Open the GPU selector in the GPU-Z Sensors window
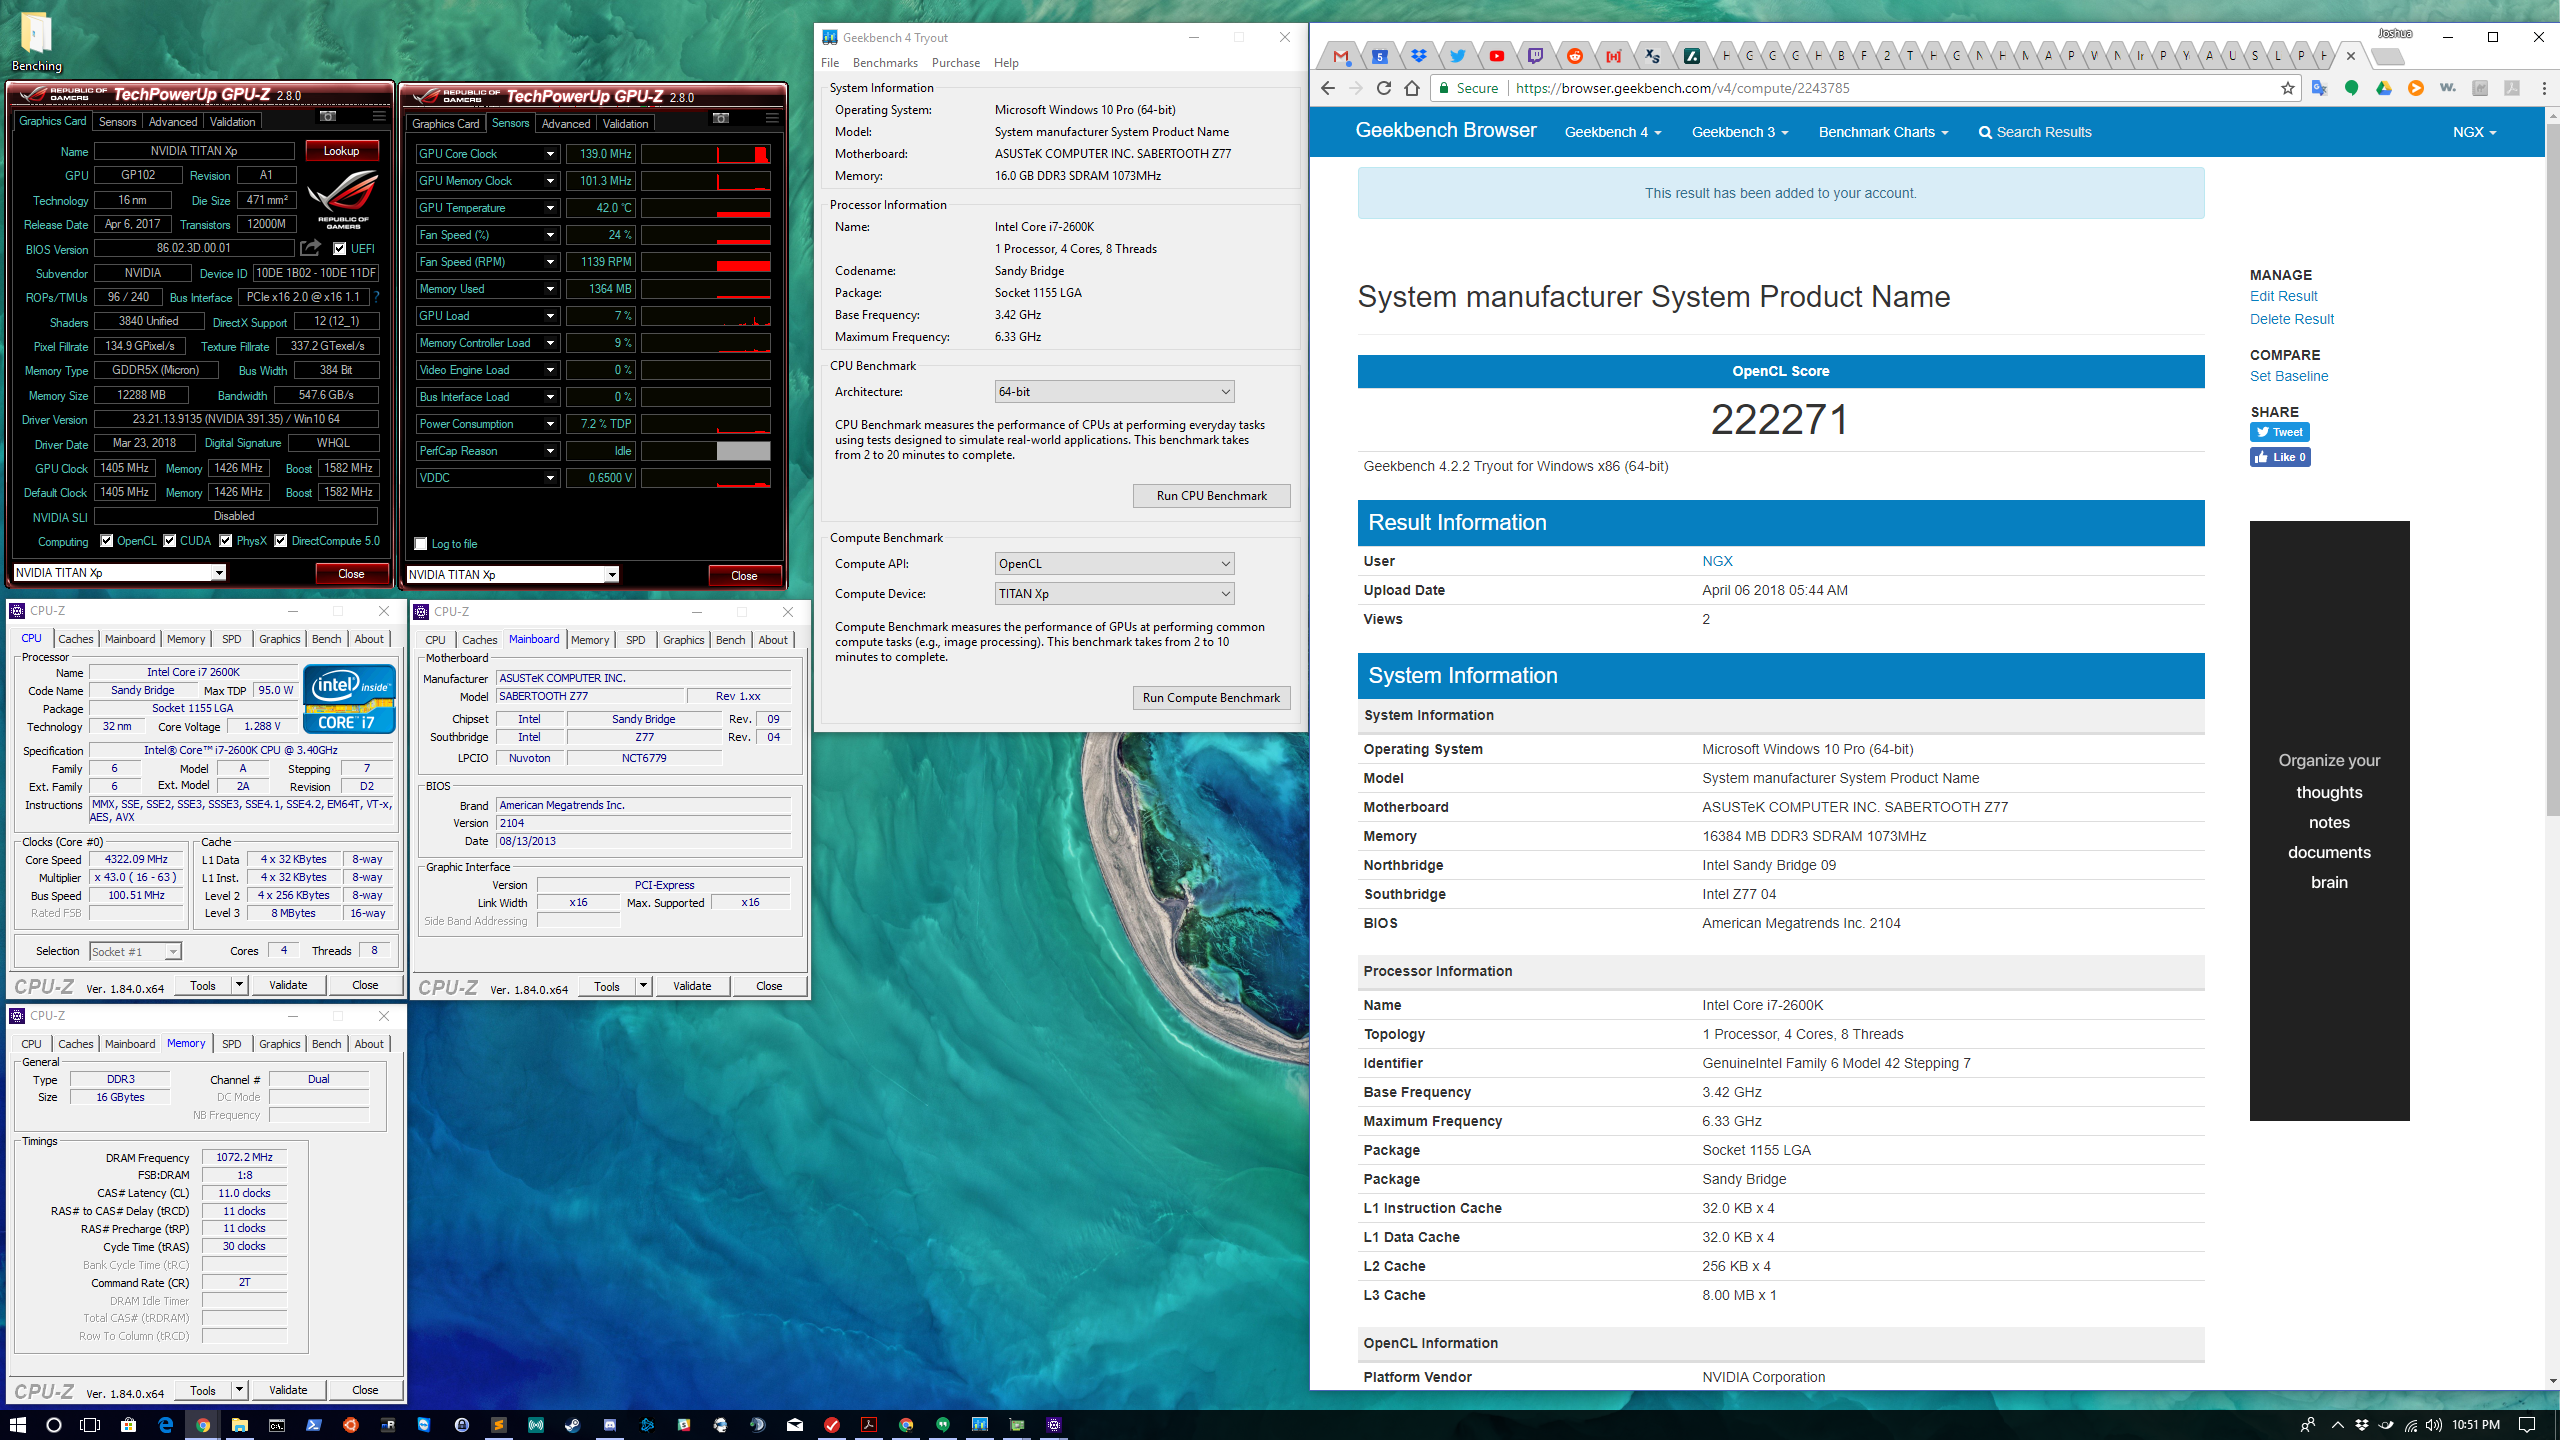Viewport: 2560px width, 1440px height. (513, 575)
